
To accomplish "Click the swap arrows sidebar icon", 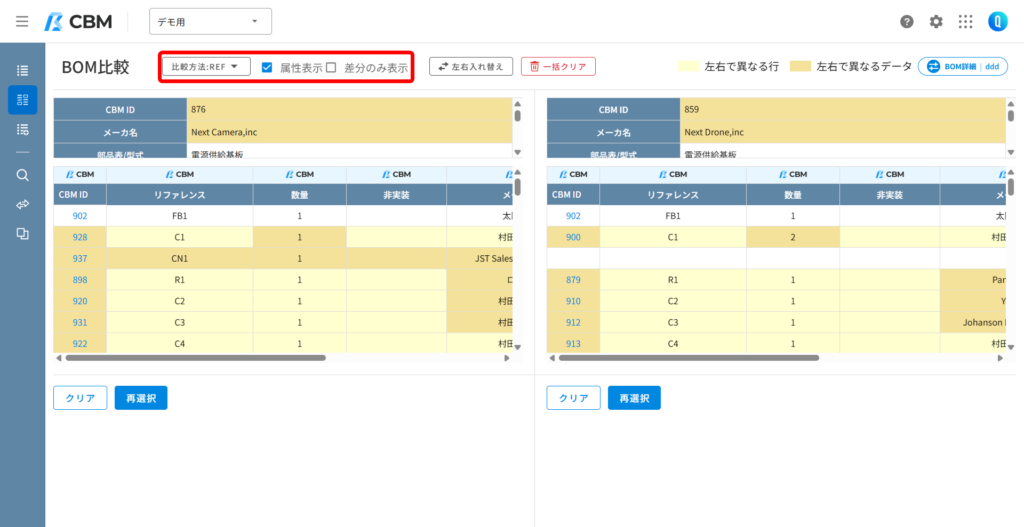I will tap(22, 204).
